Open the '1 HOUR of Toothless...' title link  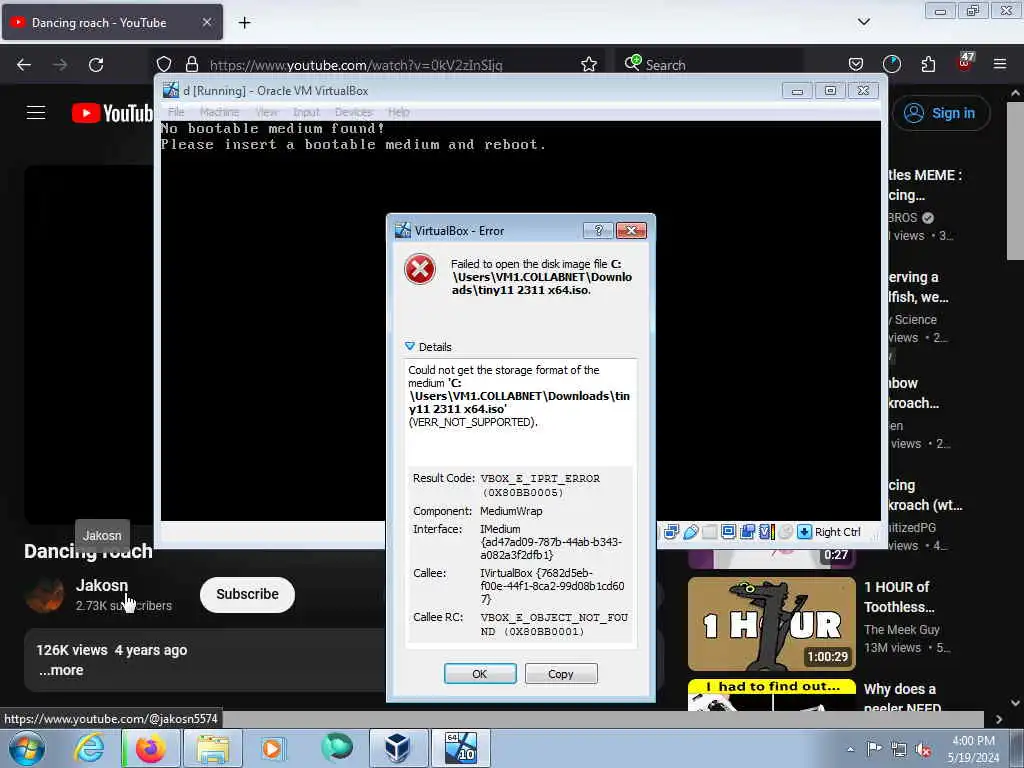pos(899,597)
